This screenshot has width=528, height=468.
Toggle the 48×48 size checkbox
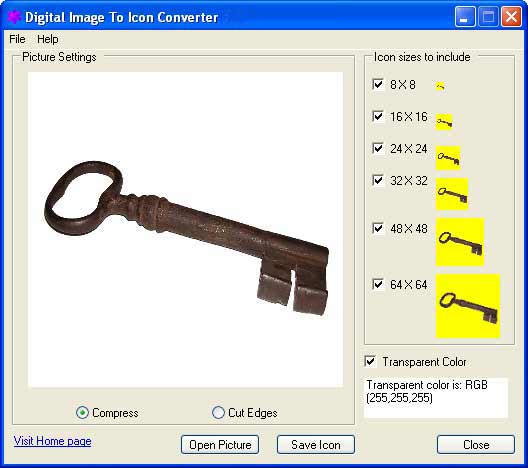[378, 228]
